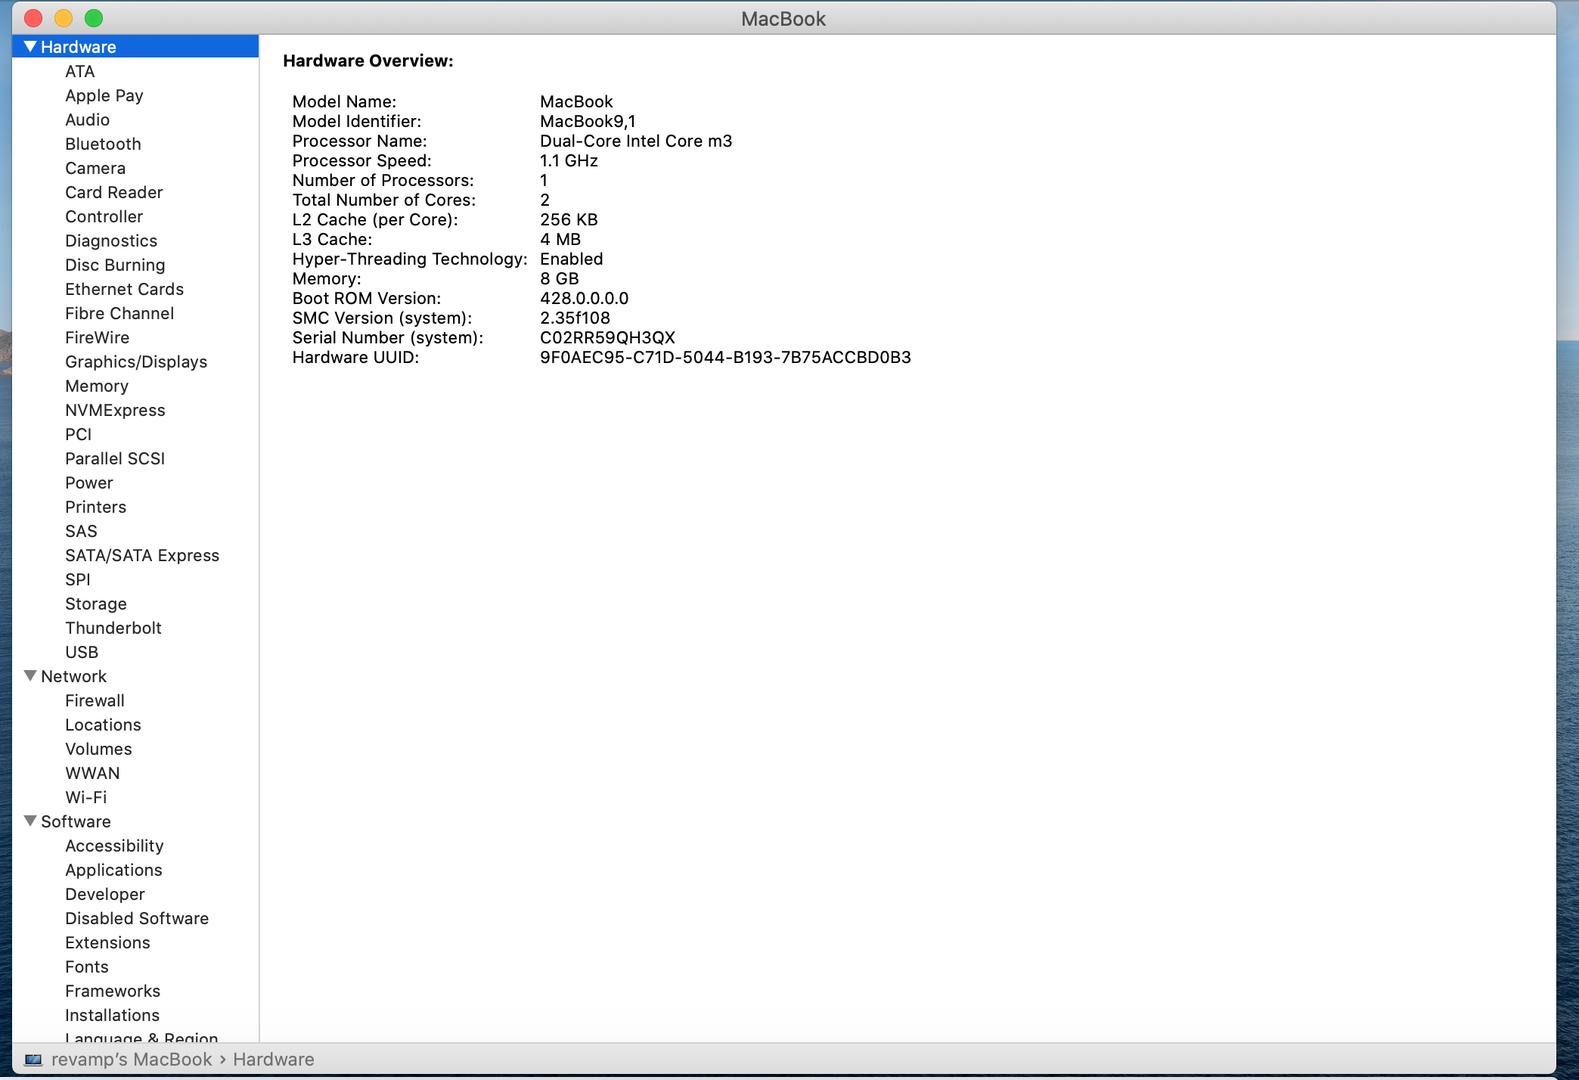
Task: Open Power information
Action: (89, 483)
